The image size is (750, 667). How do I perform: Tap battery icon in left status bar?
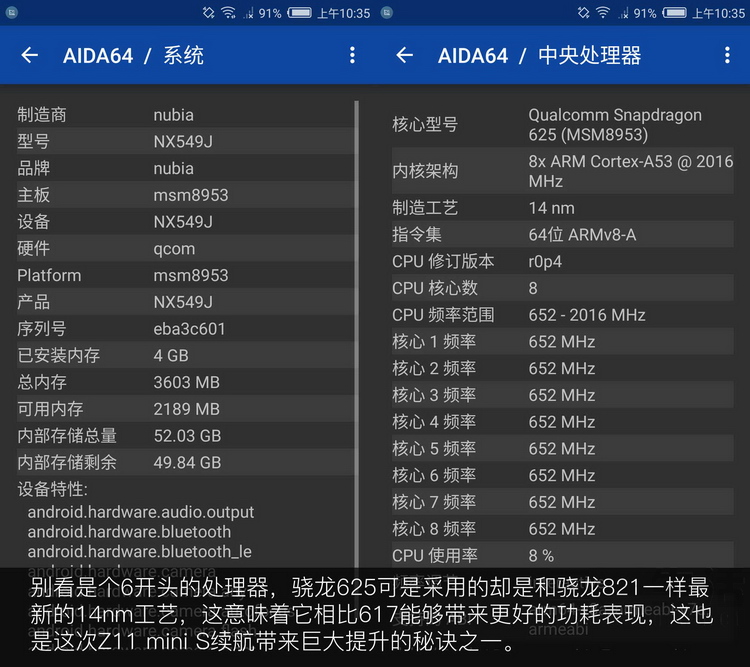tap(299, 12)
